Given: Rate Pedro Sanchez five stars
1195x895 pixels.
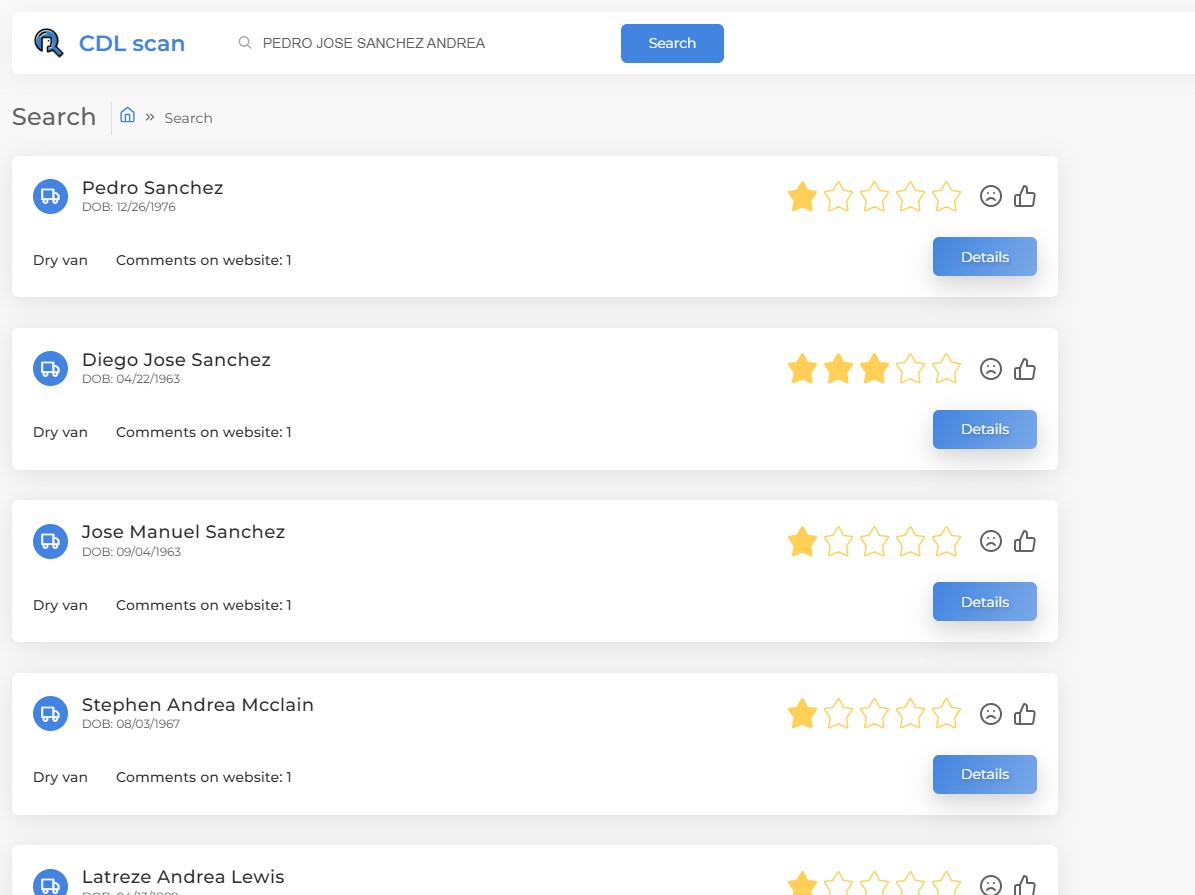Looking at the screenshot, I should (946, 197).
